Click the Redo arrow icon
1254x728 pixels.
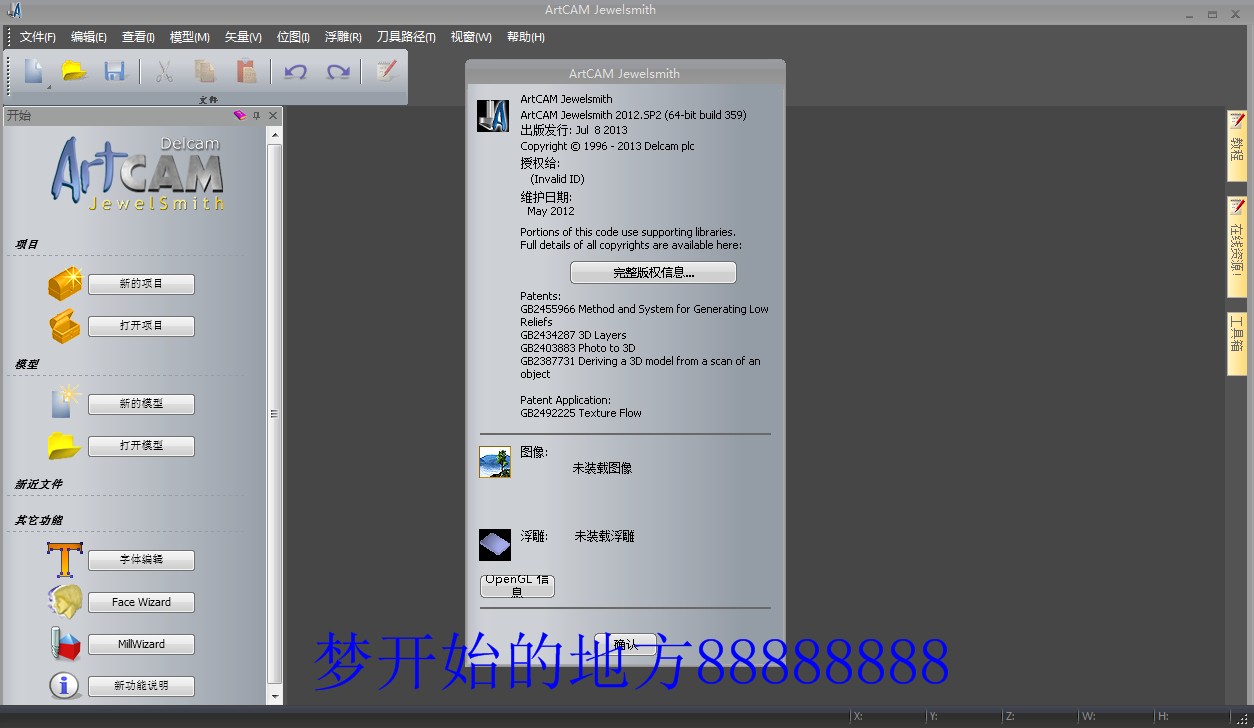[338, 72]
